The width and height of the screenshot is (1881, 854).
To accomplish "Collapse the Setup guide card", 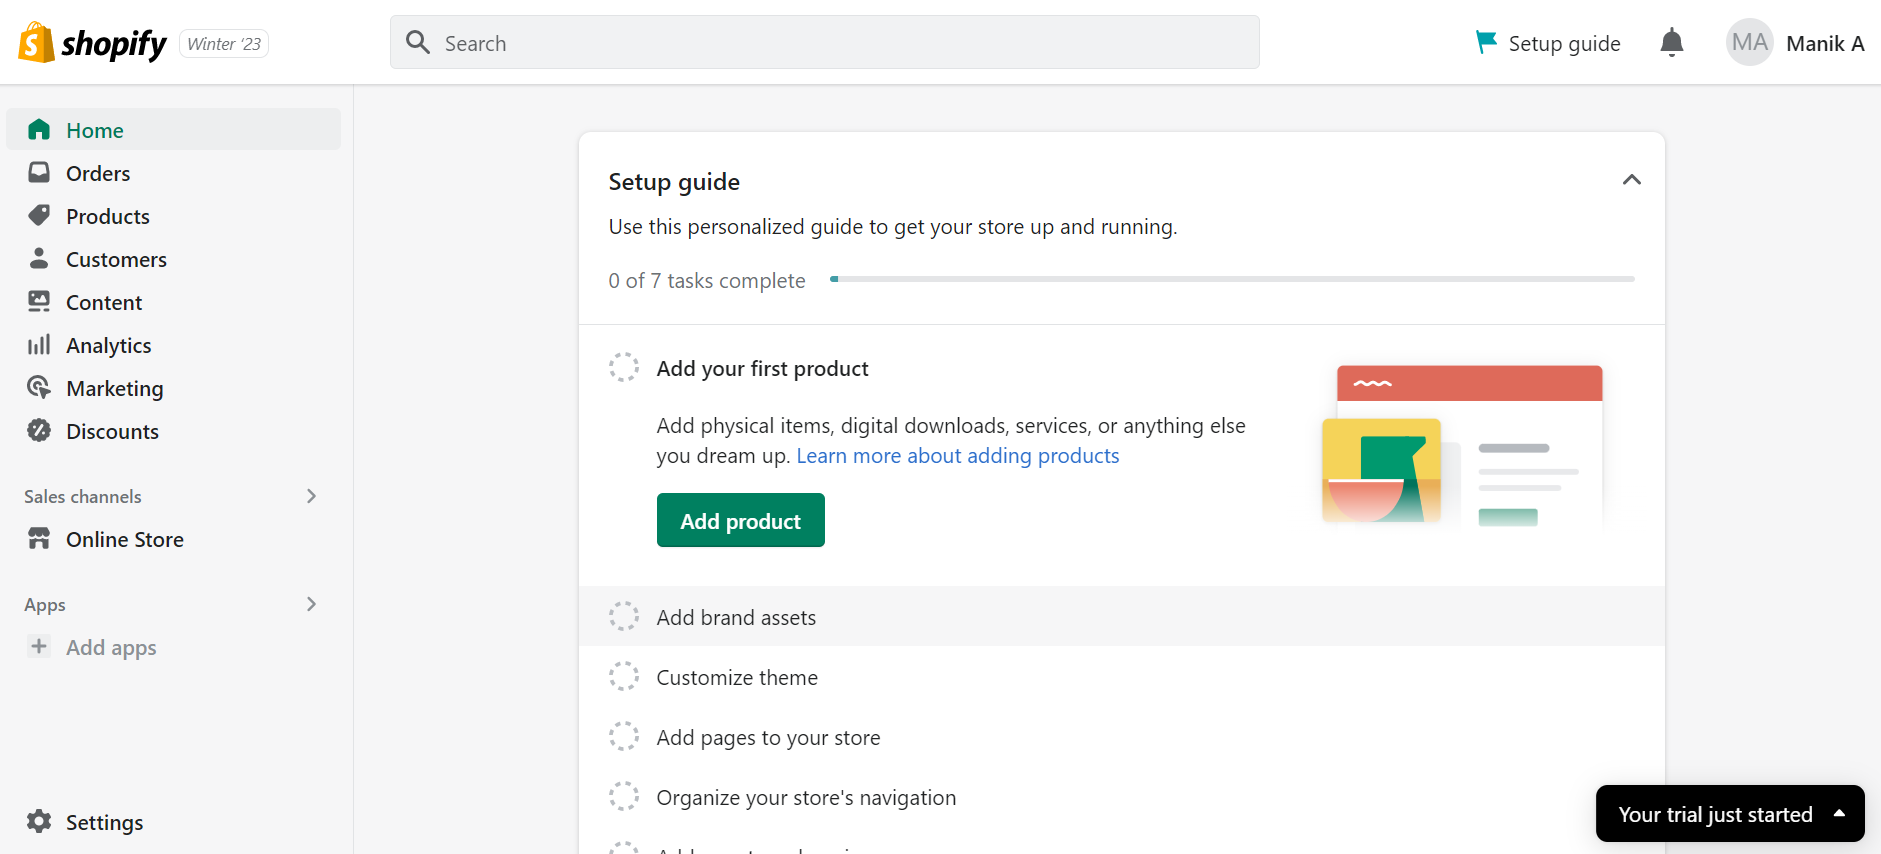I will tap(1631, 180).
